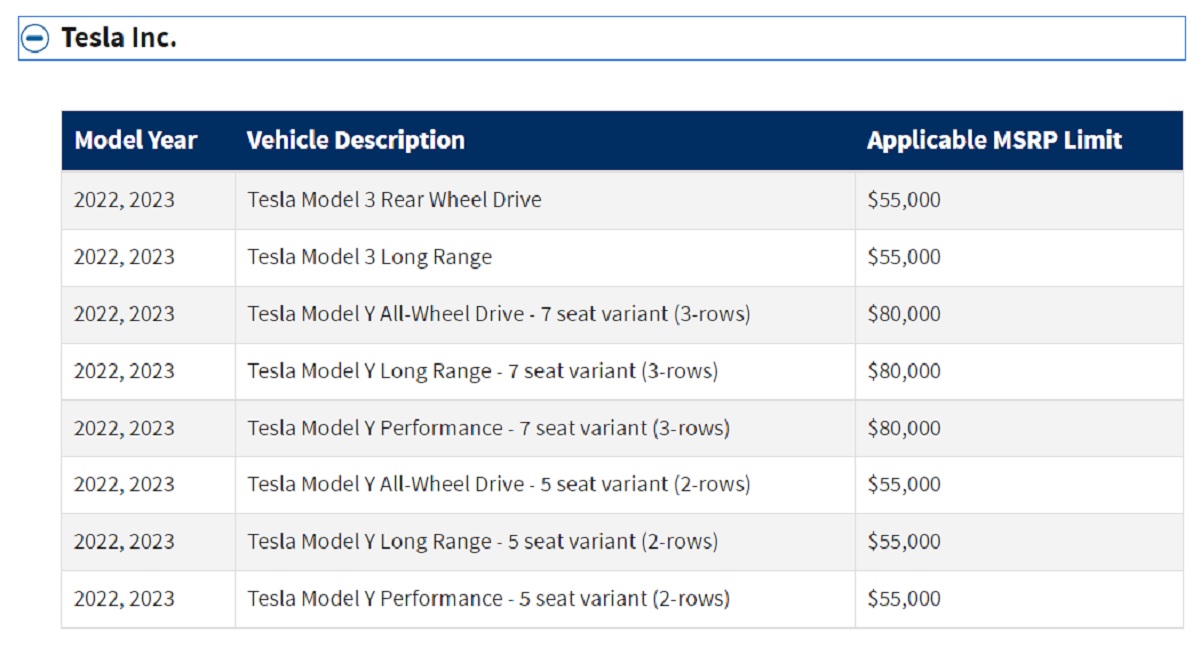
Task: Collapse the Tesla Inc. section minus icon
Action: coord(35,39)
